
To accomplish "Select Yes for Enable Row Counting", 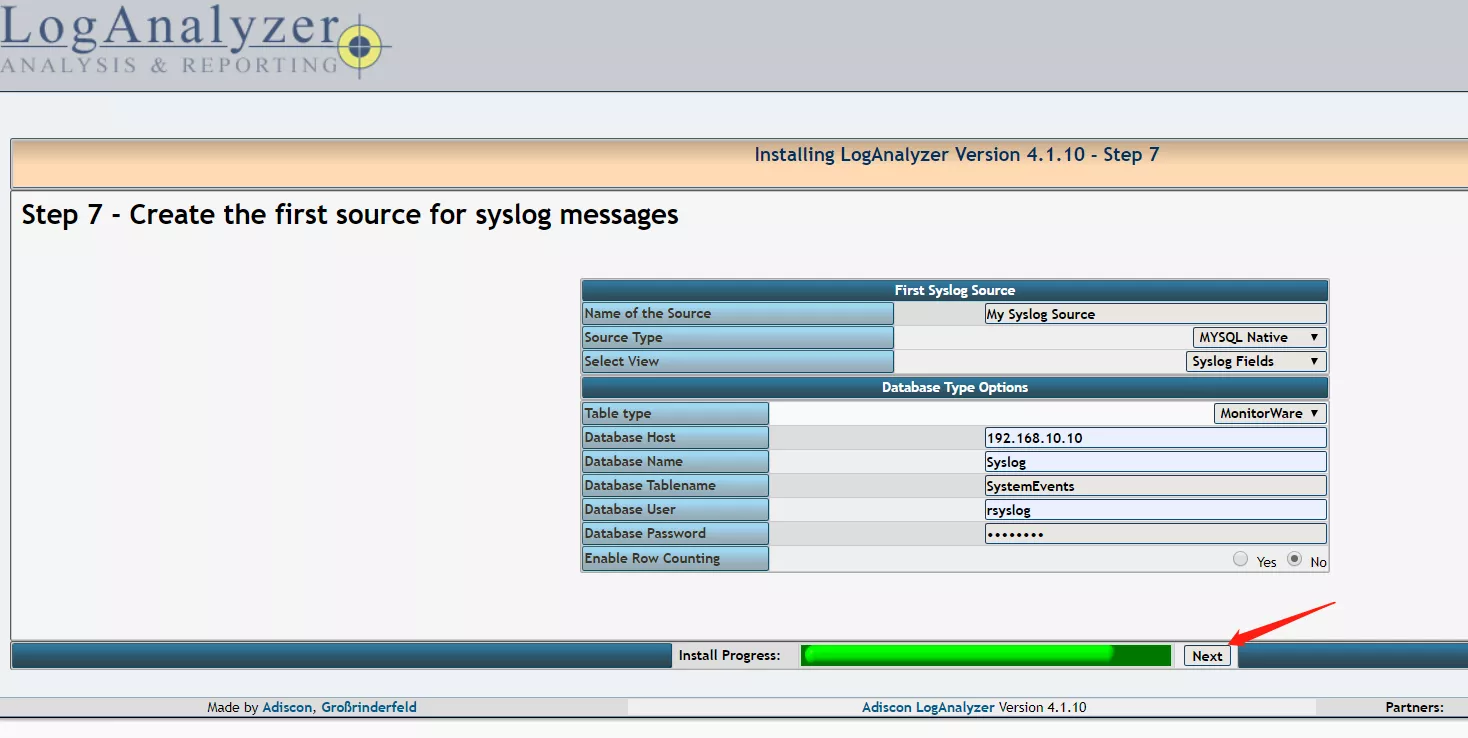I will (x=1241, y=559).
